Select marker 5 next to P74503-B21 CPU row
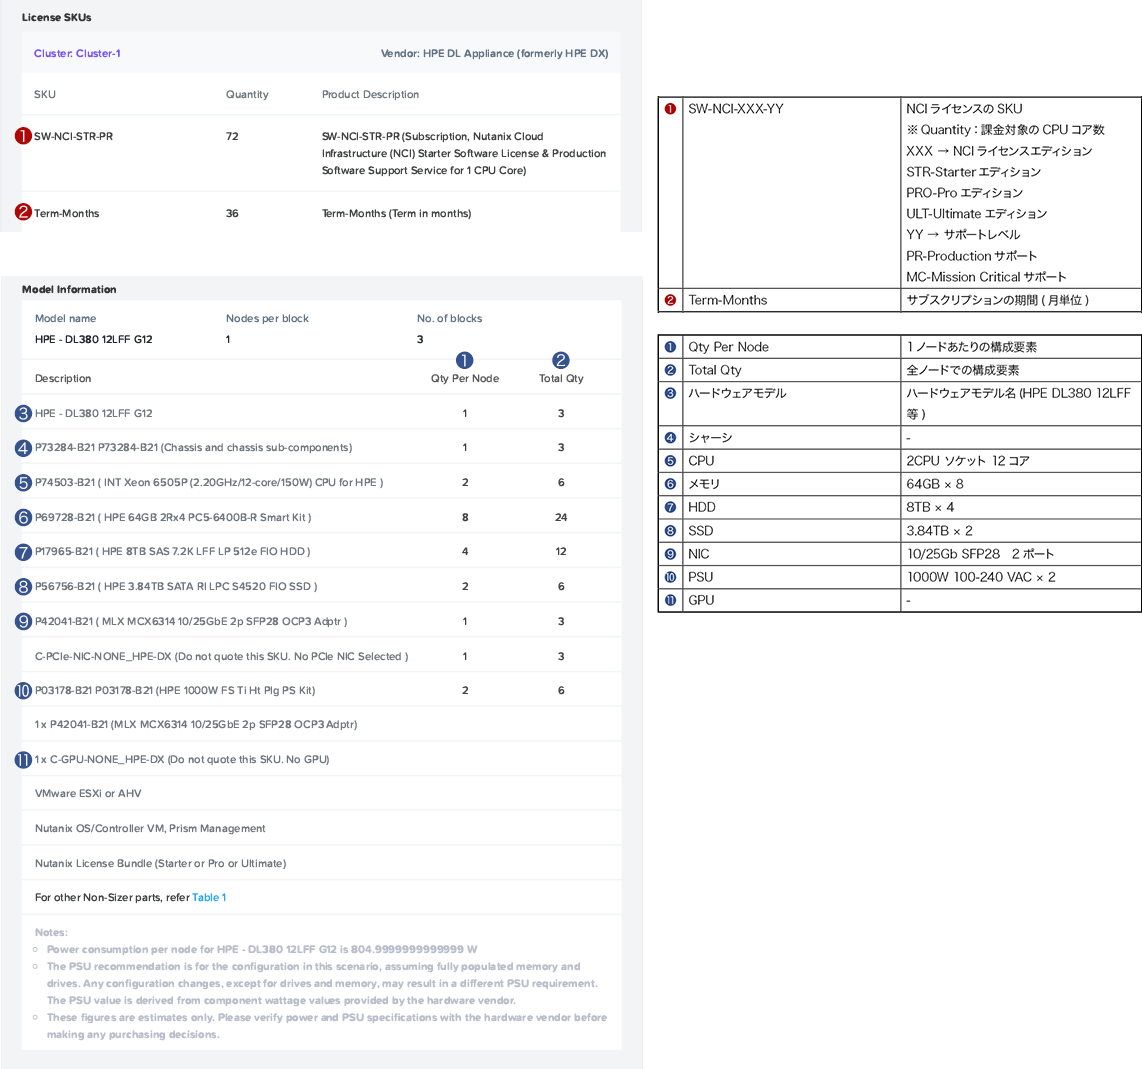This screenshot has width=1142, height=1069. [24, 482]
